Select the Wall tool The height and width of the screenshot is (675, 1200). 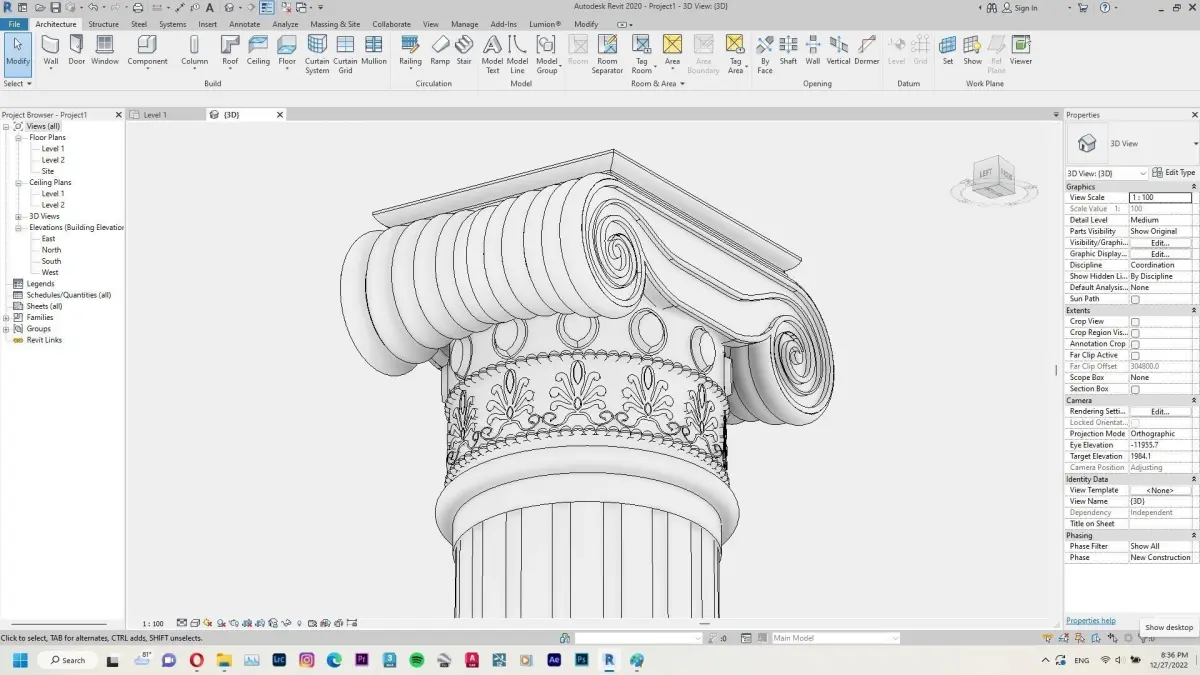(x=50, y=51)
